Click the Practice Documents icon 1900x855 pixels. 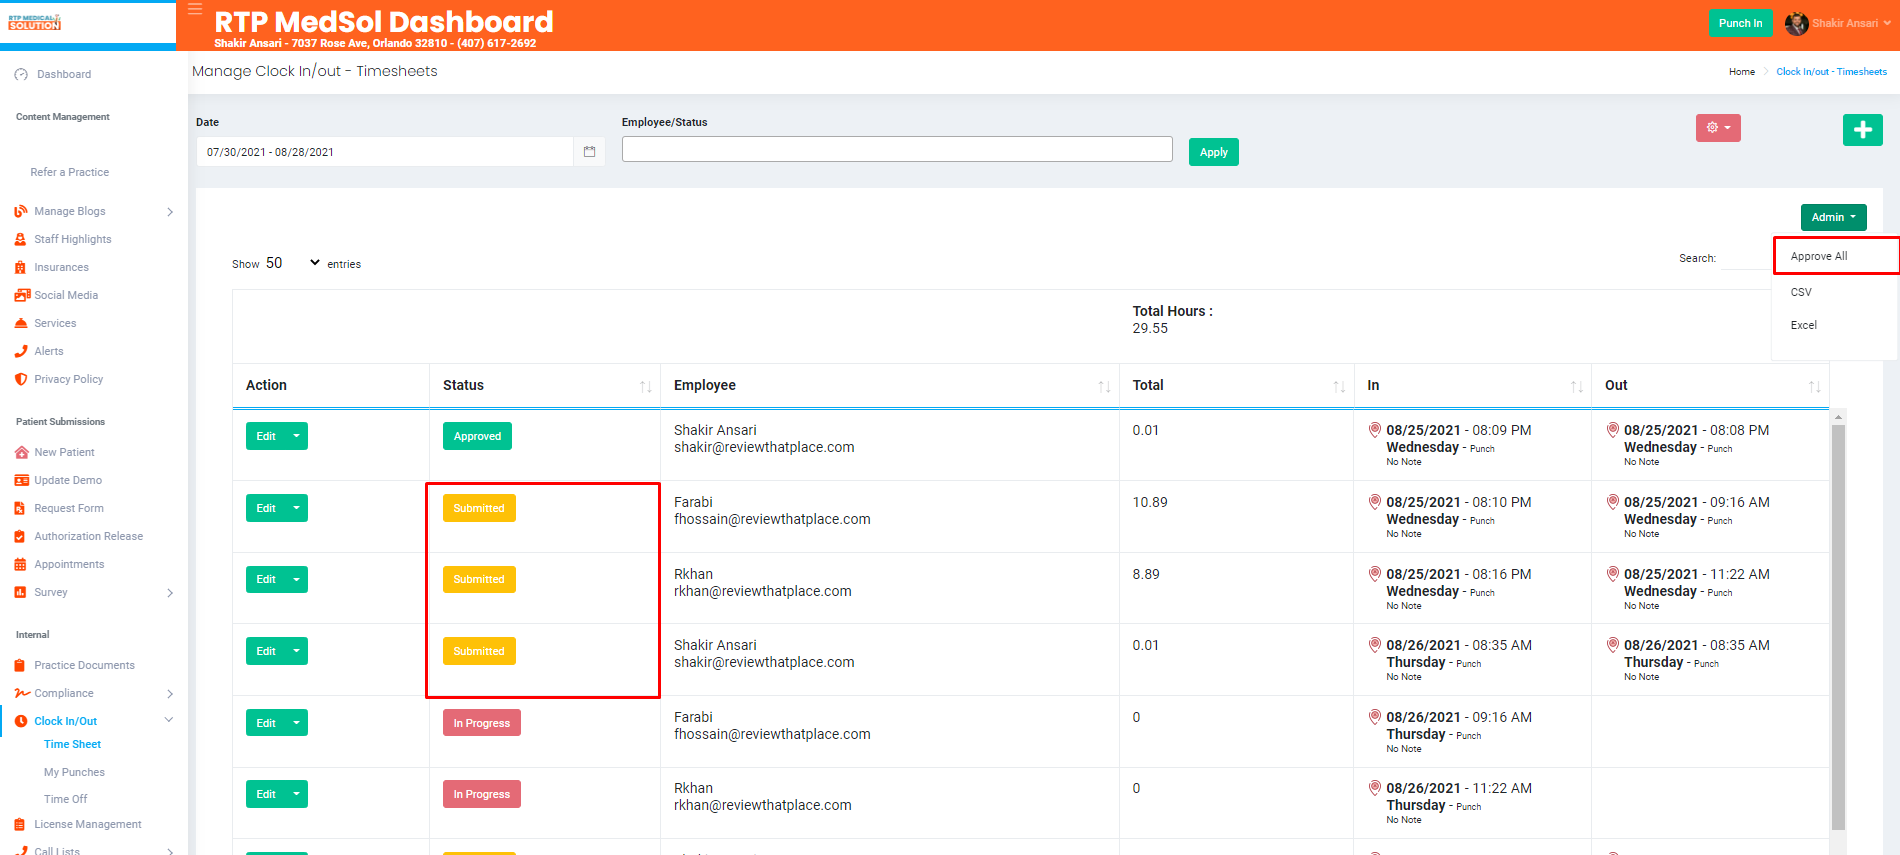click(21, 665)
